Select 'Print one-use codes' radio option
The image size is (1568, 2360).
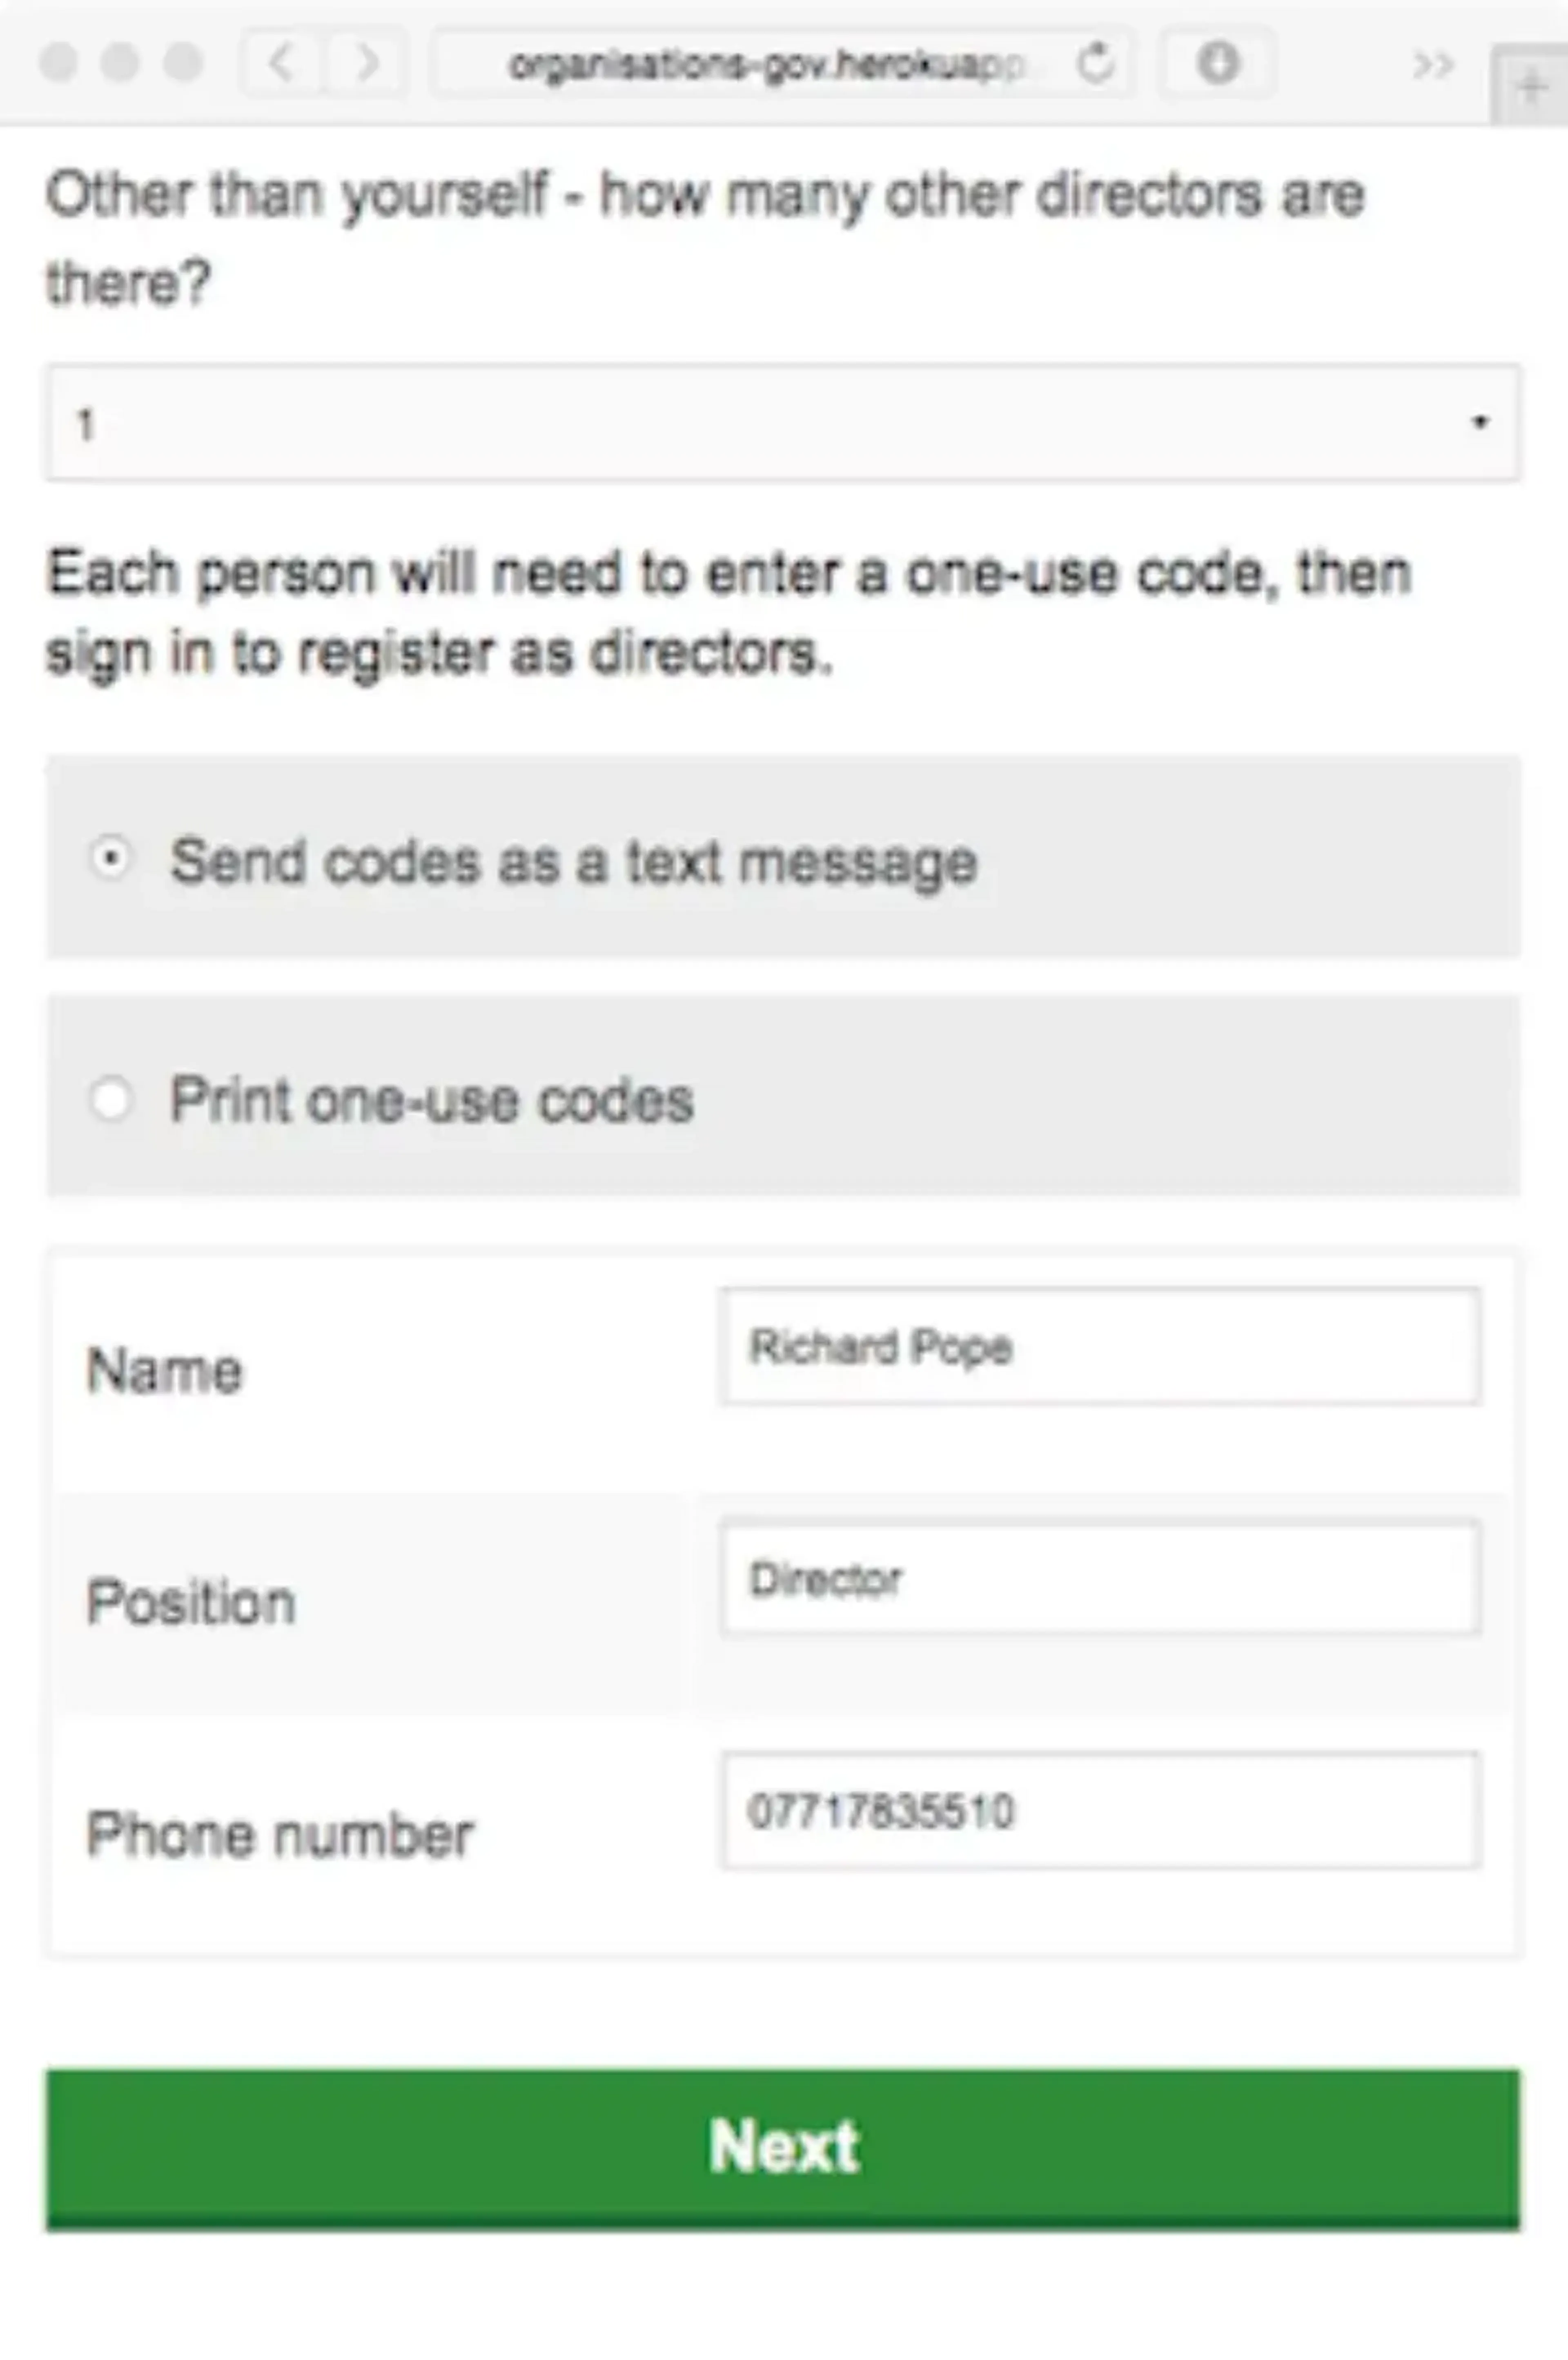[x=109, y=1099]
